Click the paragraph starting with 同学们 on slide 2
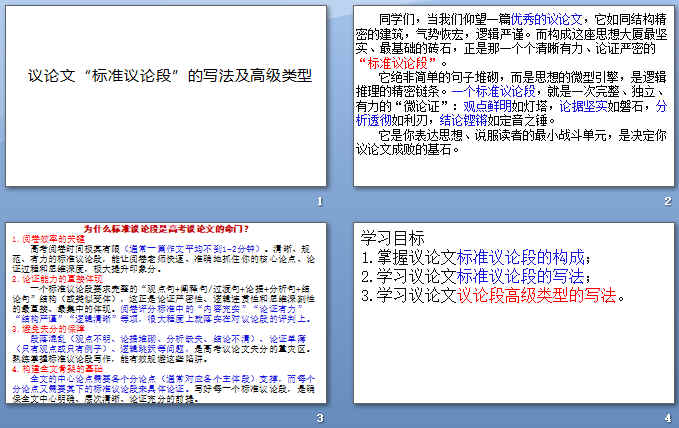This screenshot has height=428, width=679. coord(512,37)
